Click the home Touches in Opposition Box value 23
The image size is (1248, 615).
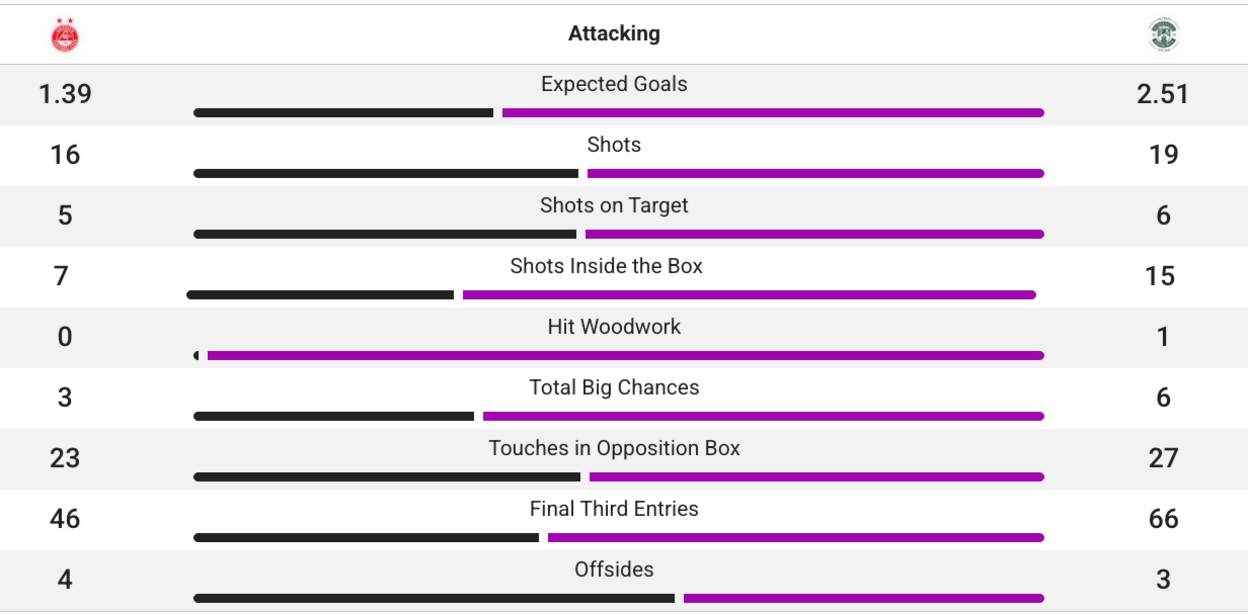65,458
